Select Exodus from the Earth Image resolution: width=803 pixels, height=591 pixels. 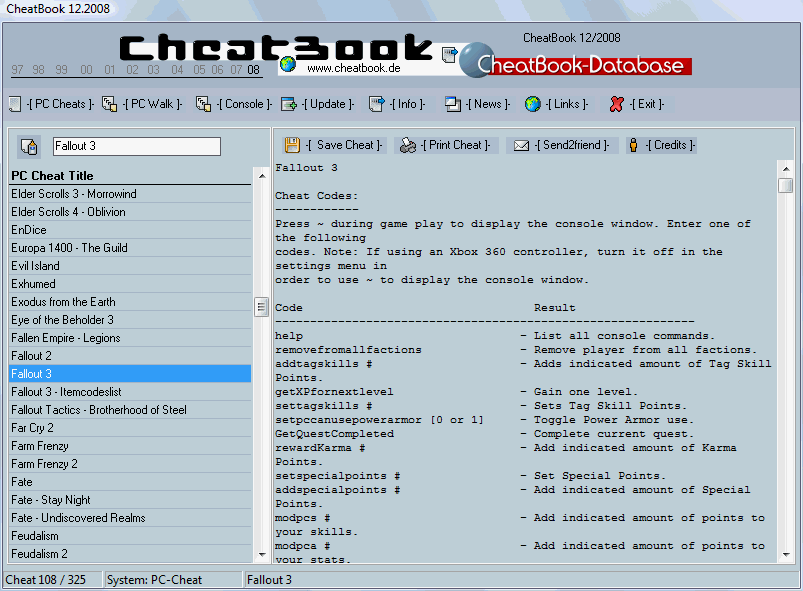tap(131, 302)
